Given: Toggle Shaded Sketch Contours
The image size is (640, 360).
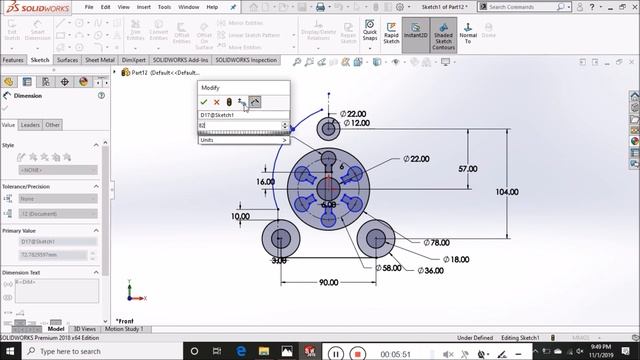Looking at the screenshot, I should (443, 35).
